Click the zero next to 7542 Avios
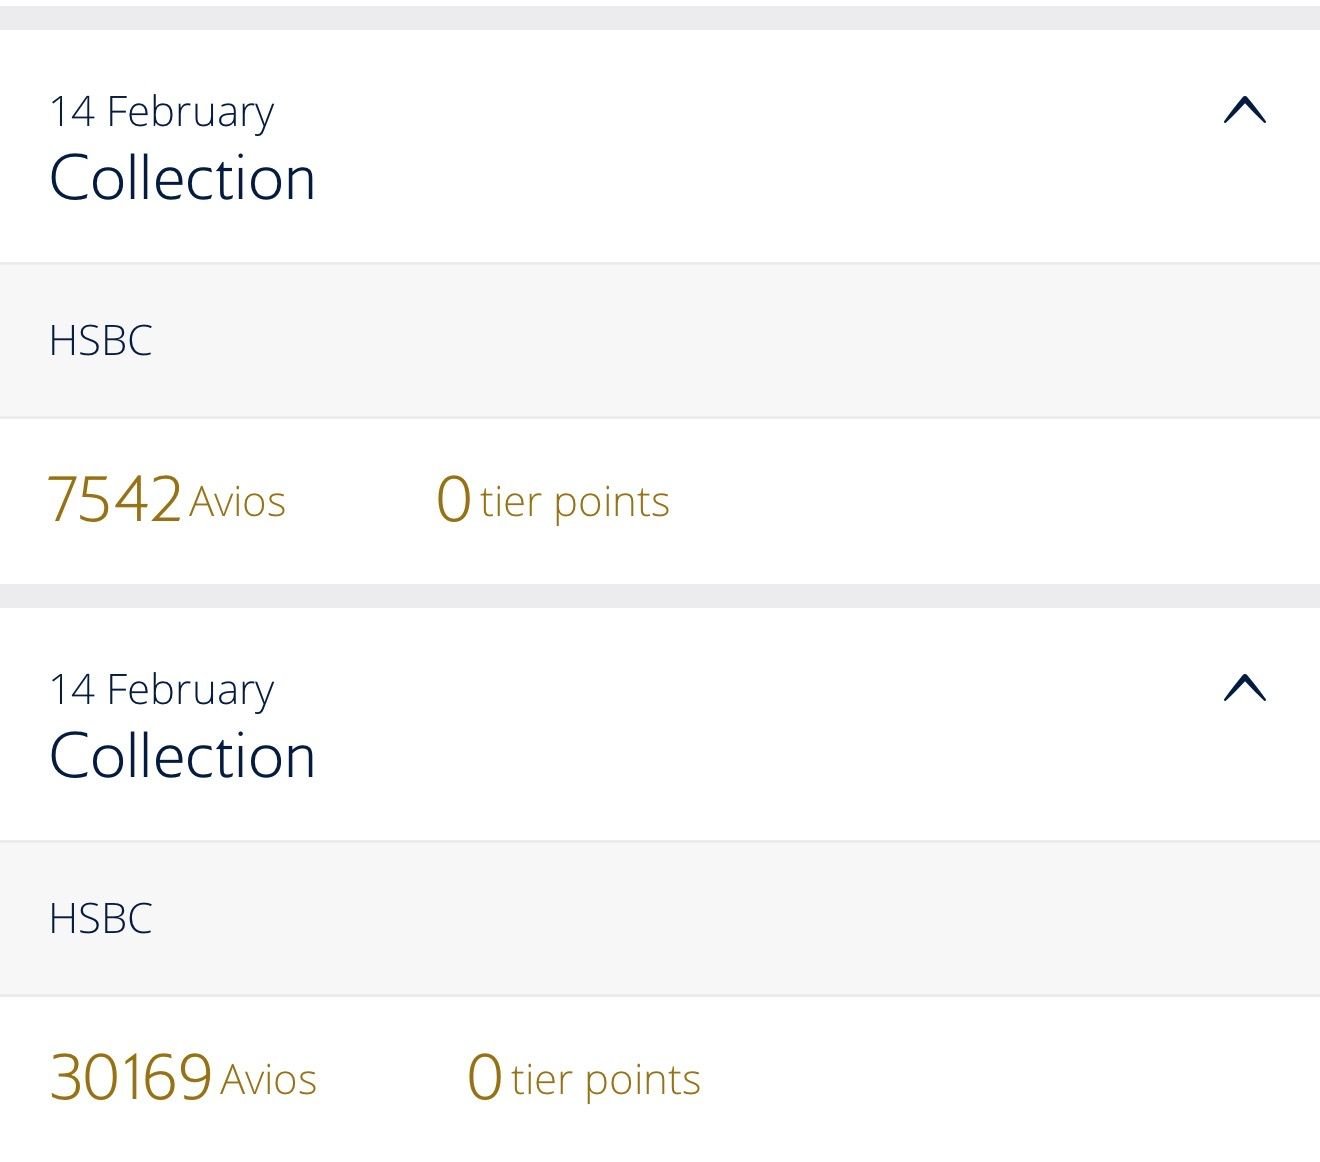This screenshot has width=1320, height=1162. [453, 499]
